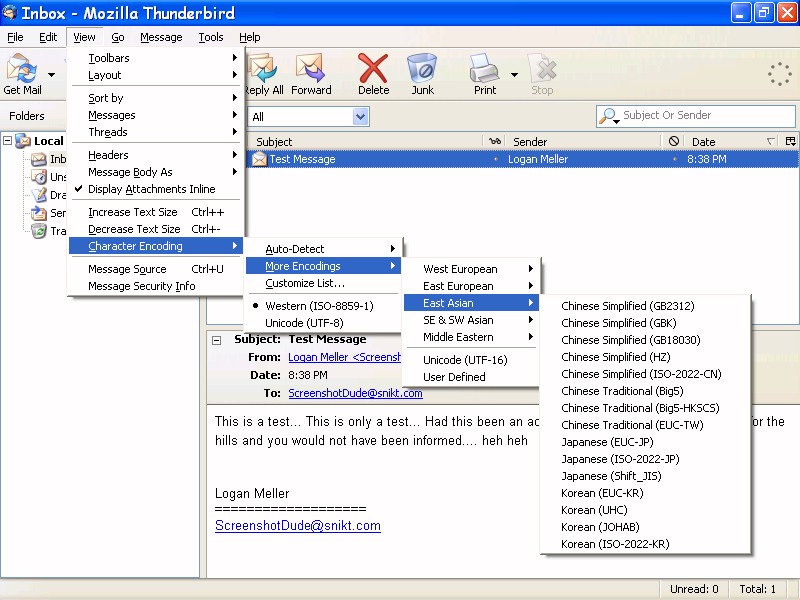Select Chinese Simplified (GB2312) encoding
This screenshot has width=800, height=600.
pyautogui.click(x=645, y=306)
